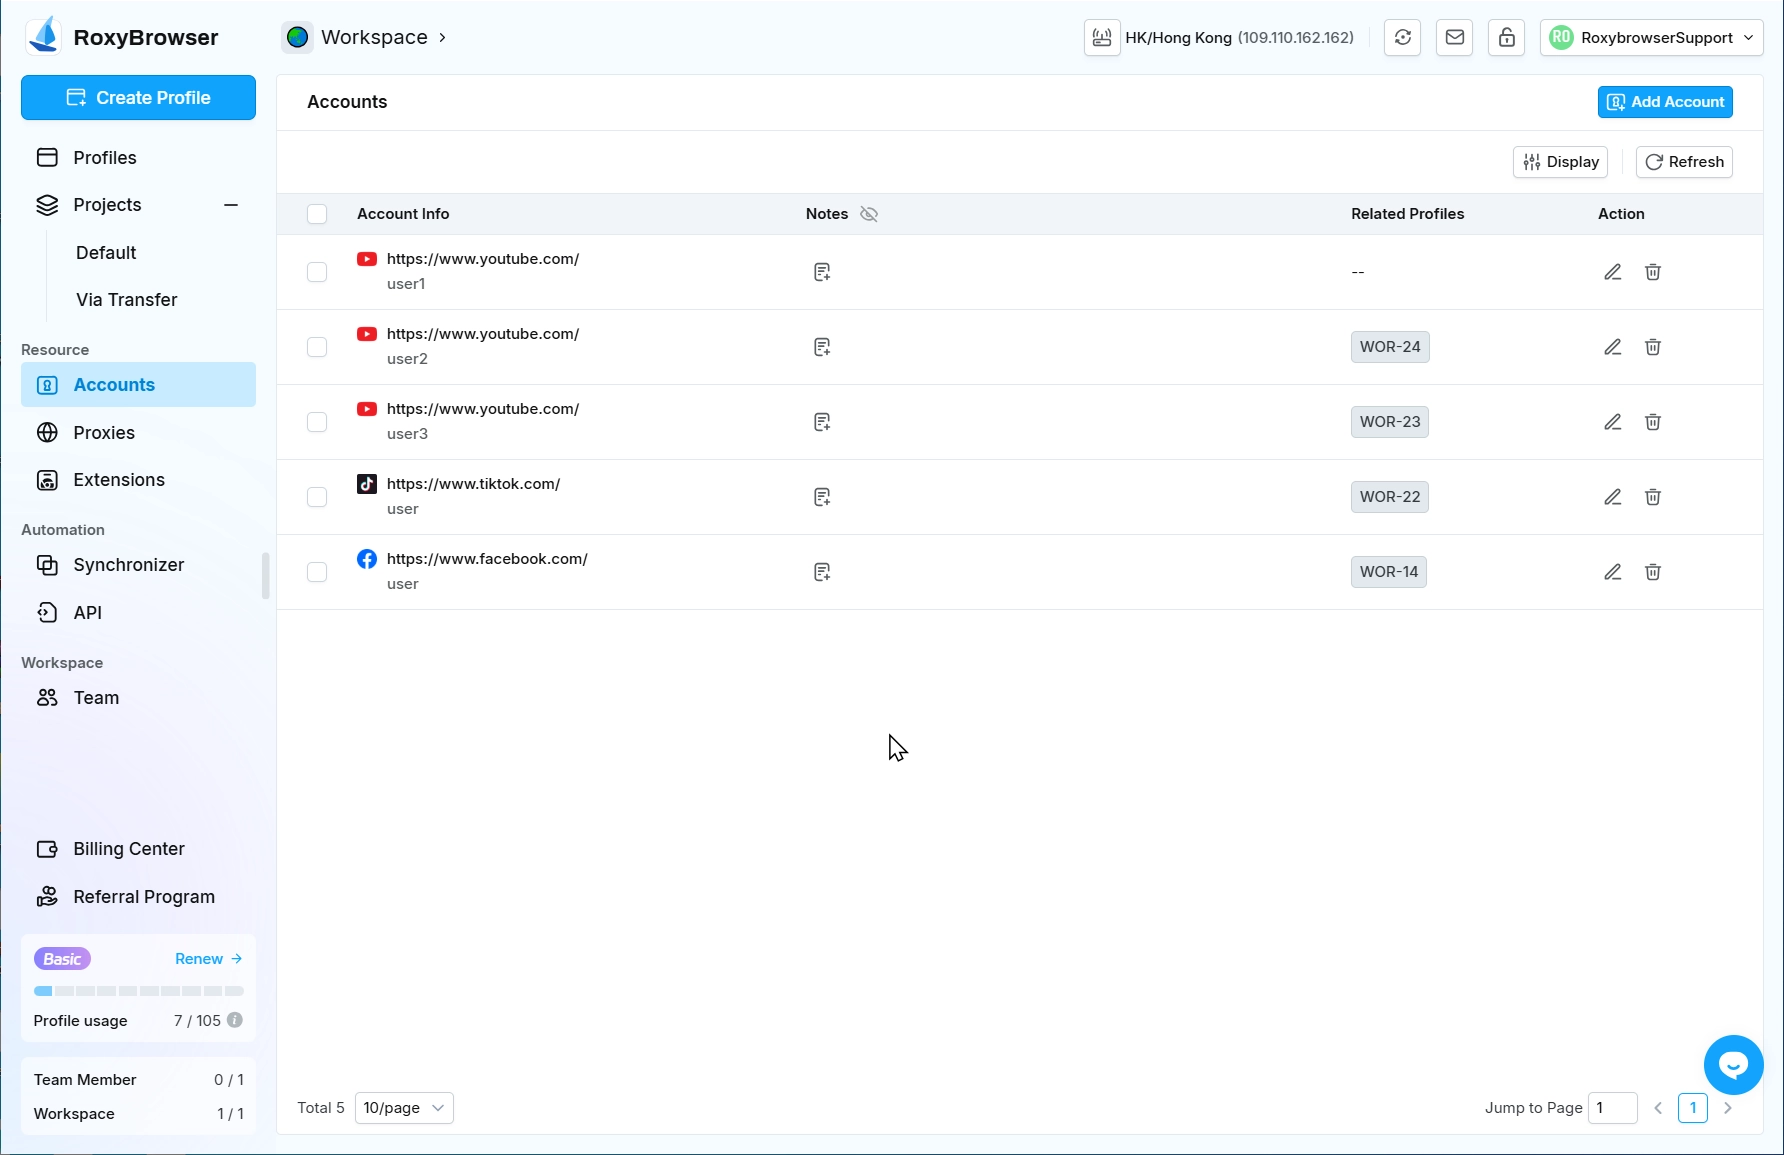Viewport: 1784px width, 1155px height.
Task: Open the mail inbox icon
Action: coord(1454,38)
